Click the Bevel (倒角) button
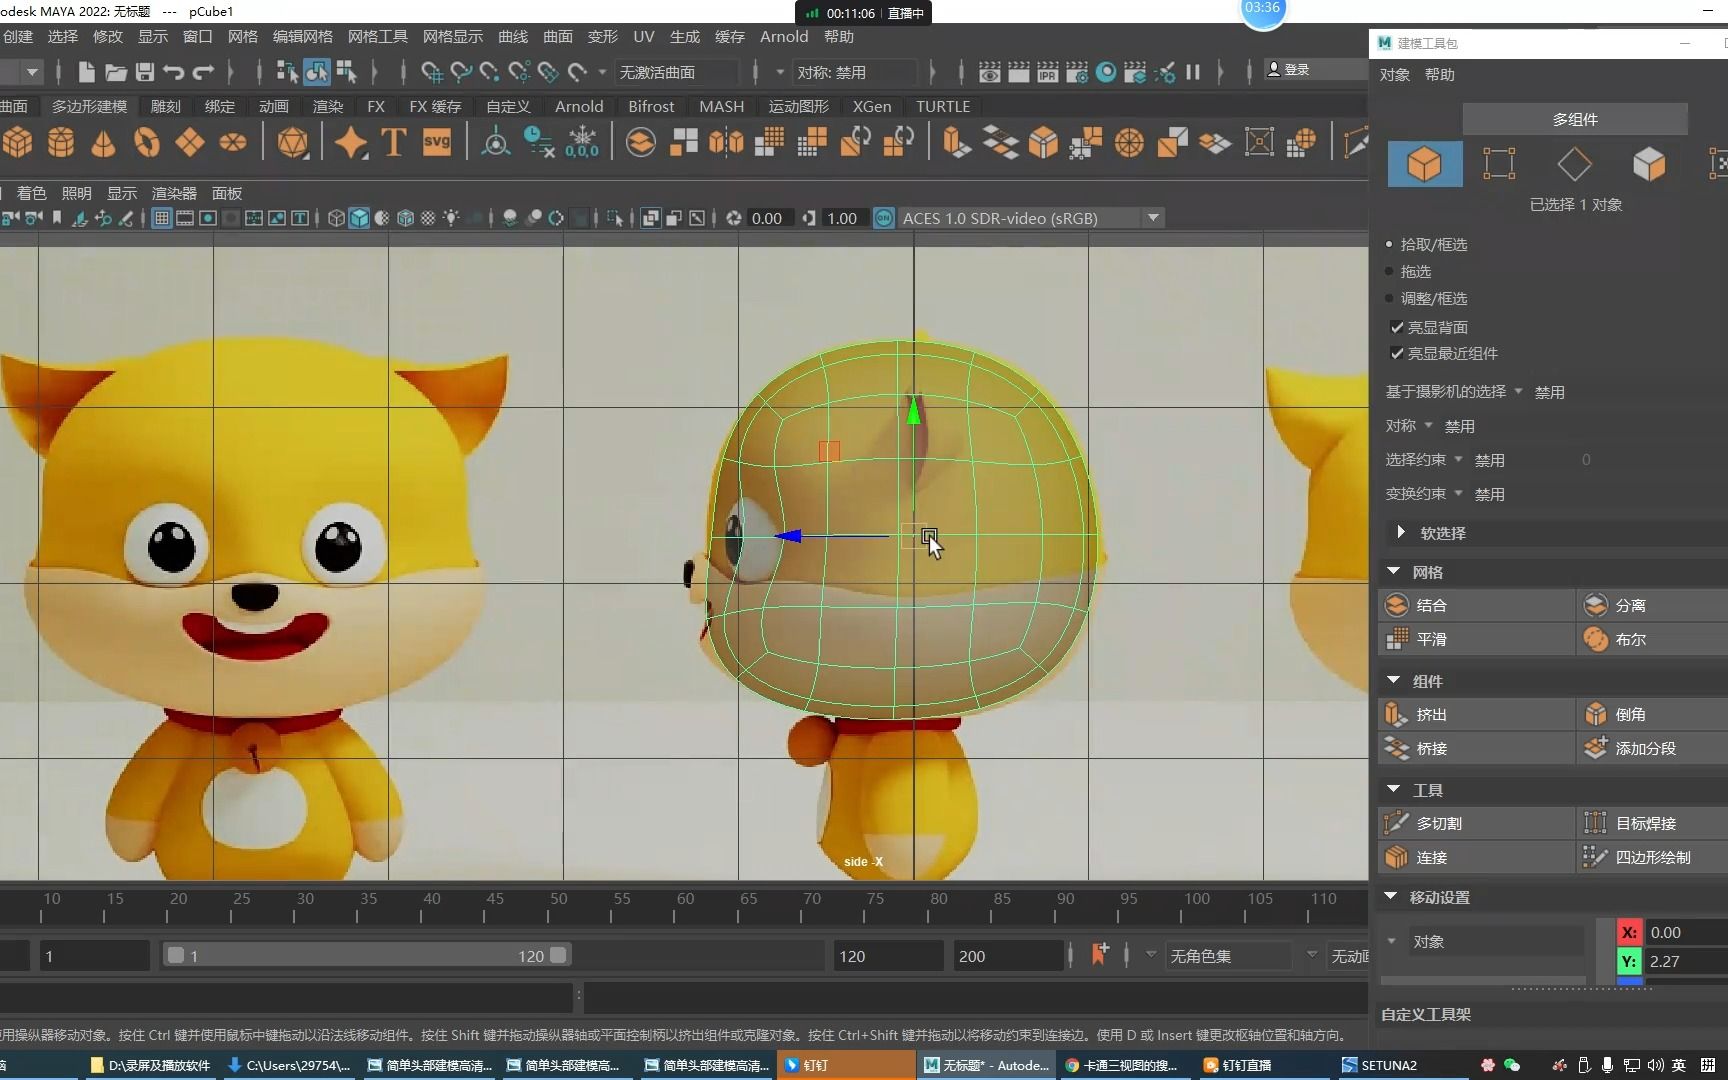 pyautogui.click(x=1629, y=714)
